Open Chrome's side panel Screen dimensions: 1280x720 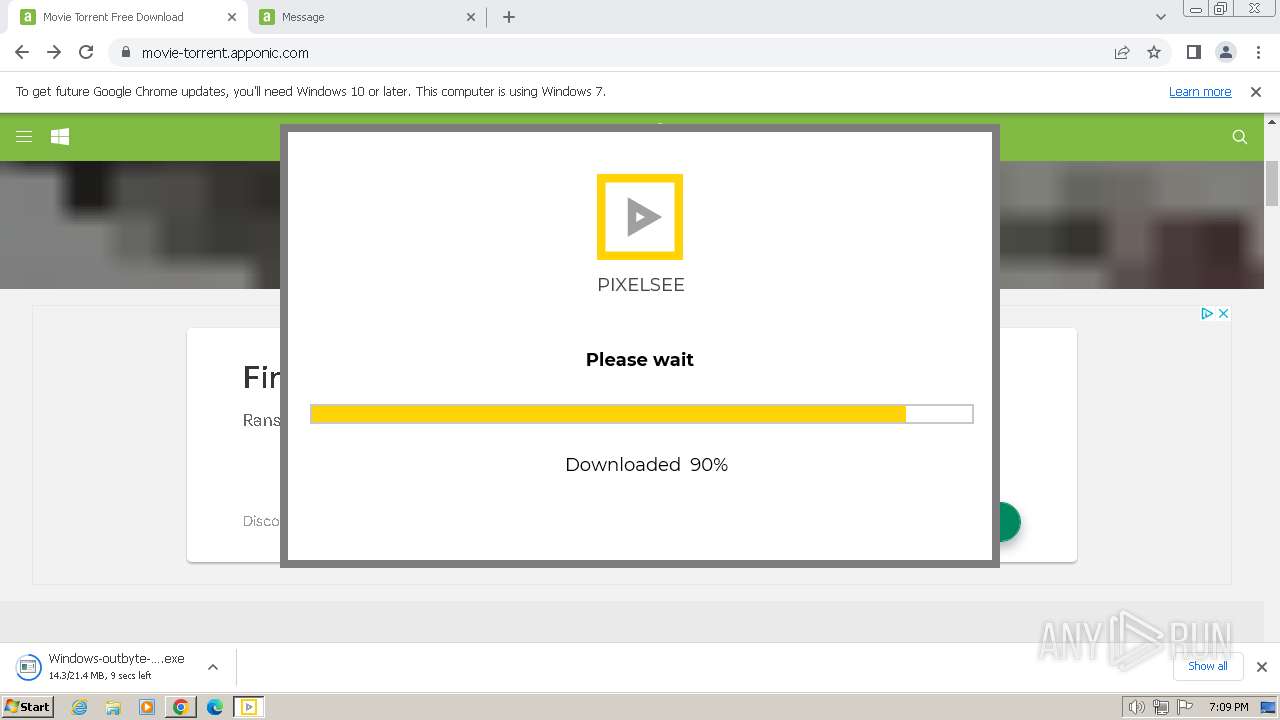pos(1193,53)
